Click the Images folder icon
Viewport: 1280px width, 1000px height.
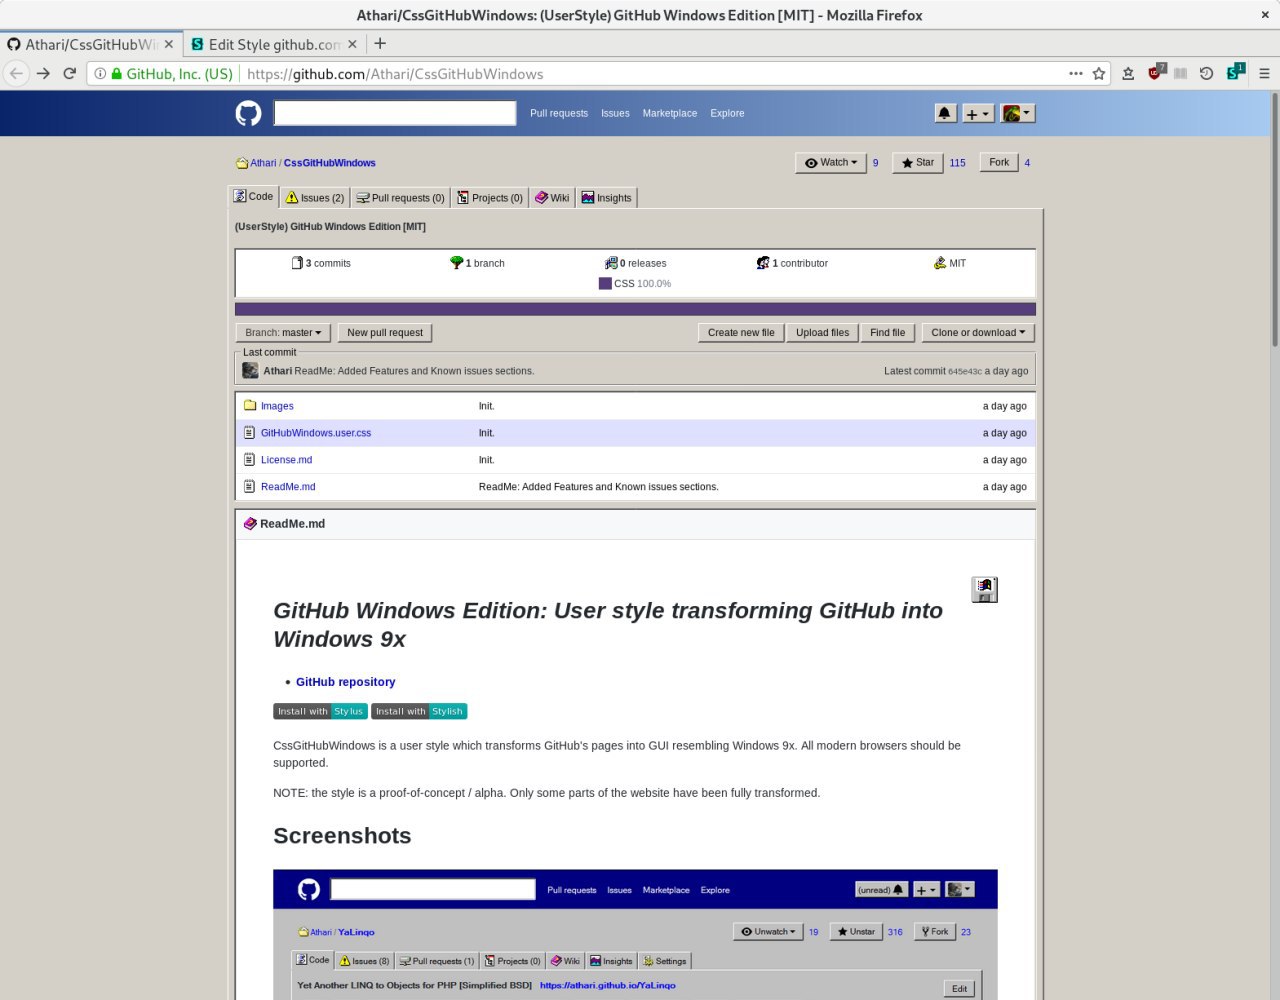250,405
